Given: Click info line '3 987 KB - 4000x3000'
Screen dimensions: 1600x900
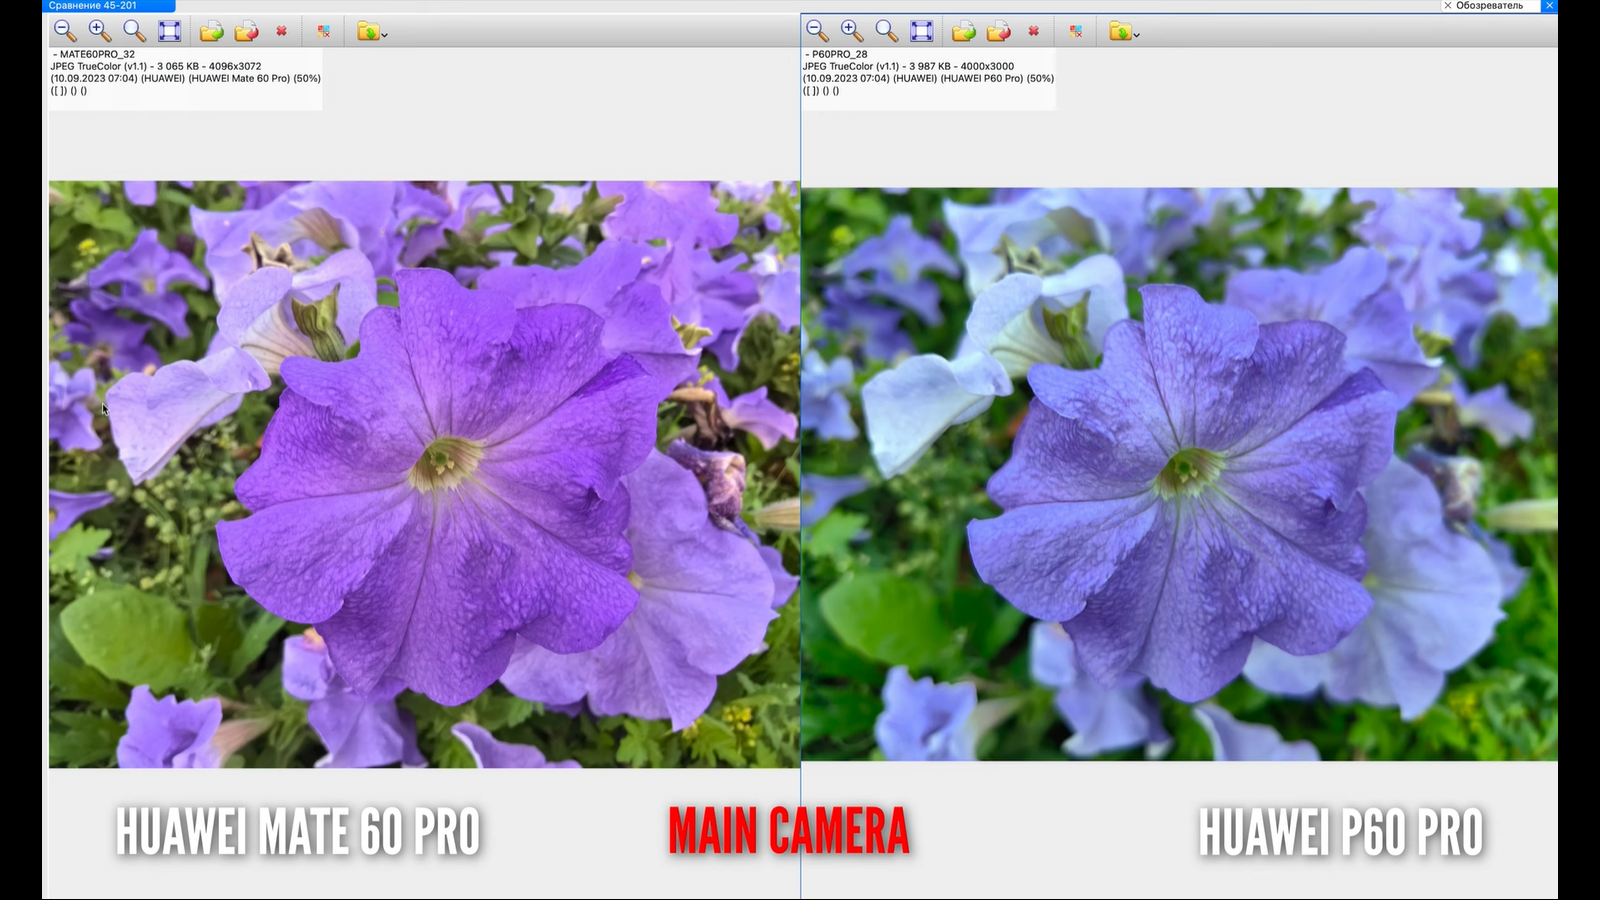Looking at the screenshot, I should tap(961, 67).
